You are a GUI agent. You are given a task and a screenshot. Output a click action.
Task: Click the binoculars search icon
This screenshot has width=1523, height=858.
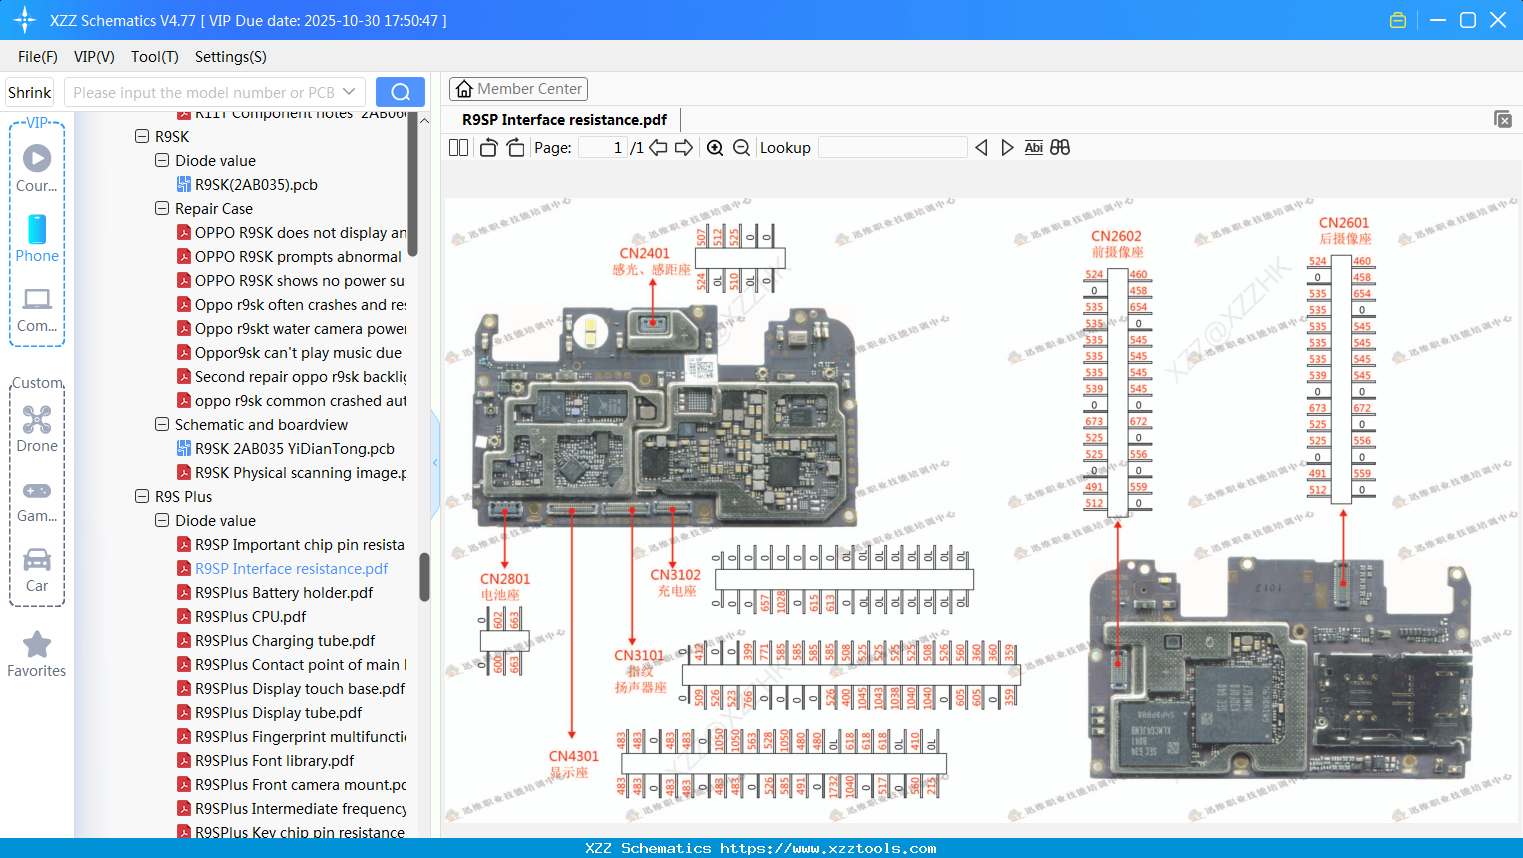click(x=1060, y=148)
